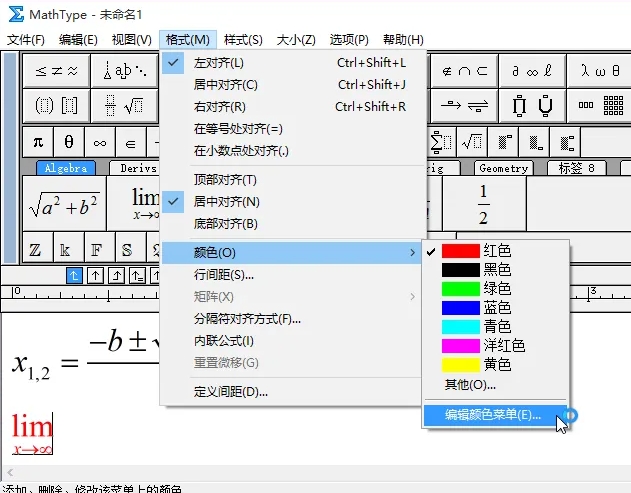Image resolution: width=631 pixels, height=493 pixels.
Task: Insert the element-of symbol
Action: coord(131,142)
